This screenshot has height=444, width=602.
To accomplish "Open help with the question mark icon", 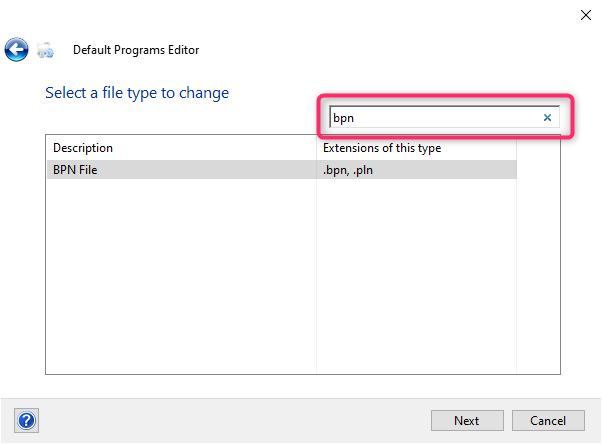I will click(26, 421).
